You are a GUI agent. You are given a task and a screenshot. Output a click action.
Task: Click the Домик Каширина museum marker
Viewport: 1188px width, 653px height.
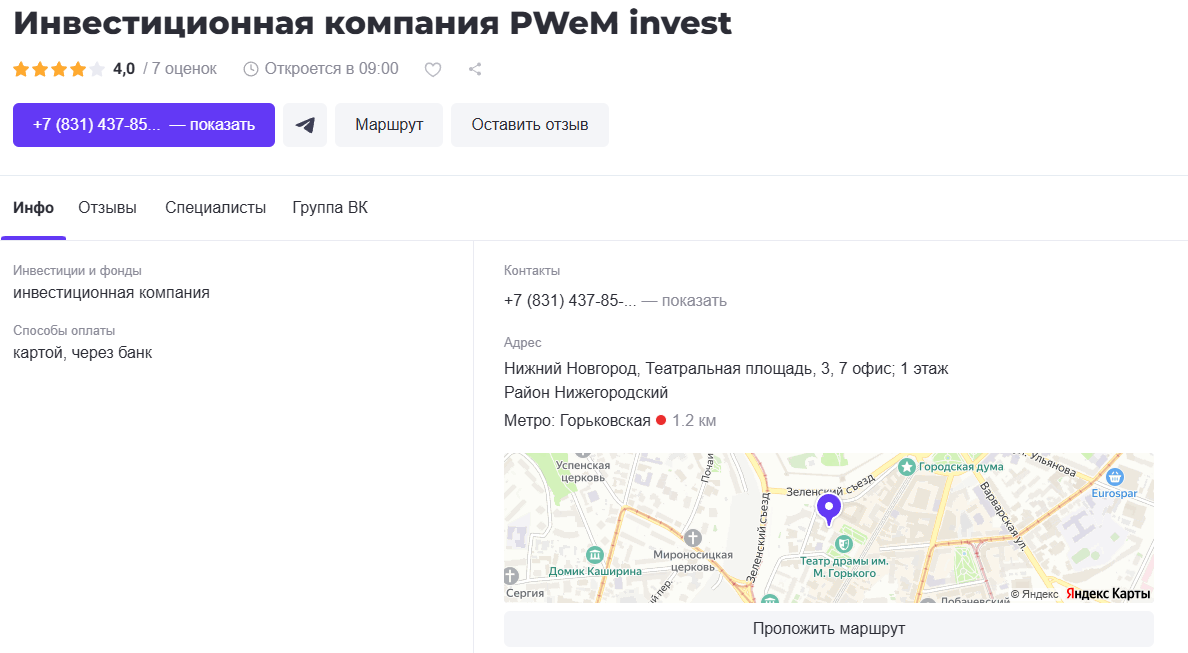[x=595, y=555]
